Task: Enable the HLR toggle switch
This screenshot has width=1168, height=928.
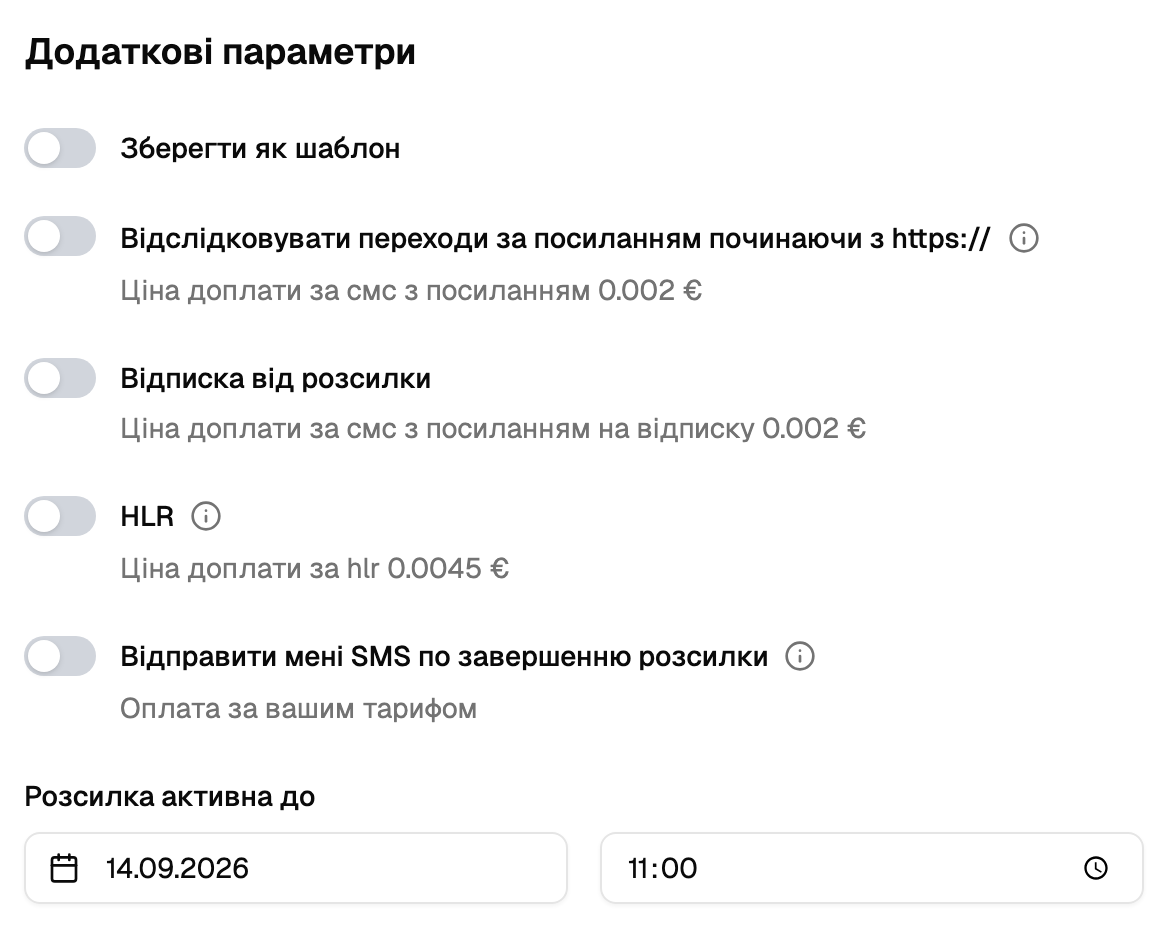Action: click(x=60, y=516)
